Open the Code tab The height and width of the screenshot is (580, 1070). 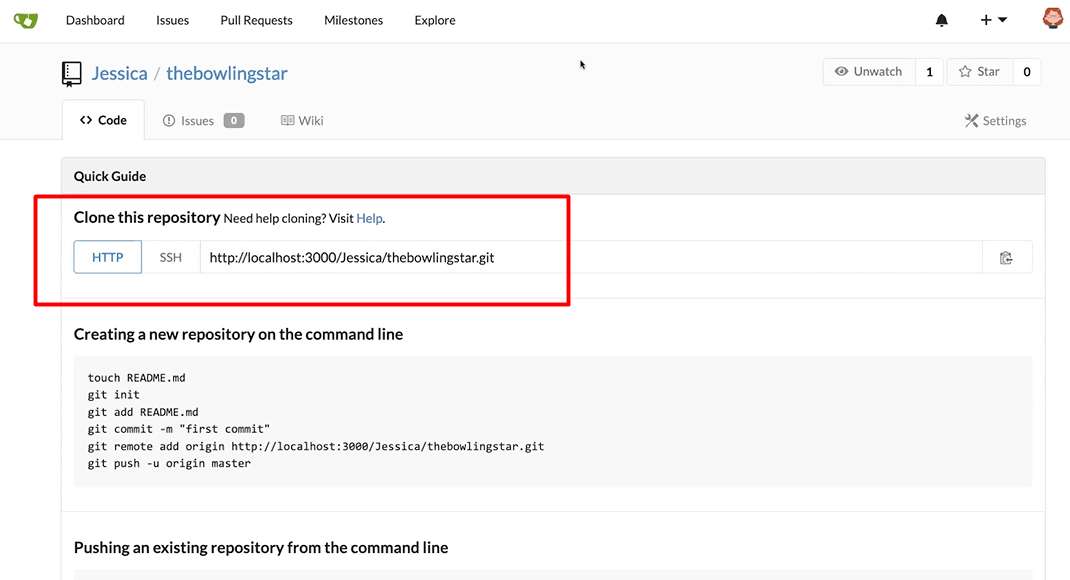coord(103,120)
